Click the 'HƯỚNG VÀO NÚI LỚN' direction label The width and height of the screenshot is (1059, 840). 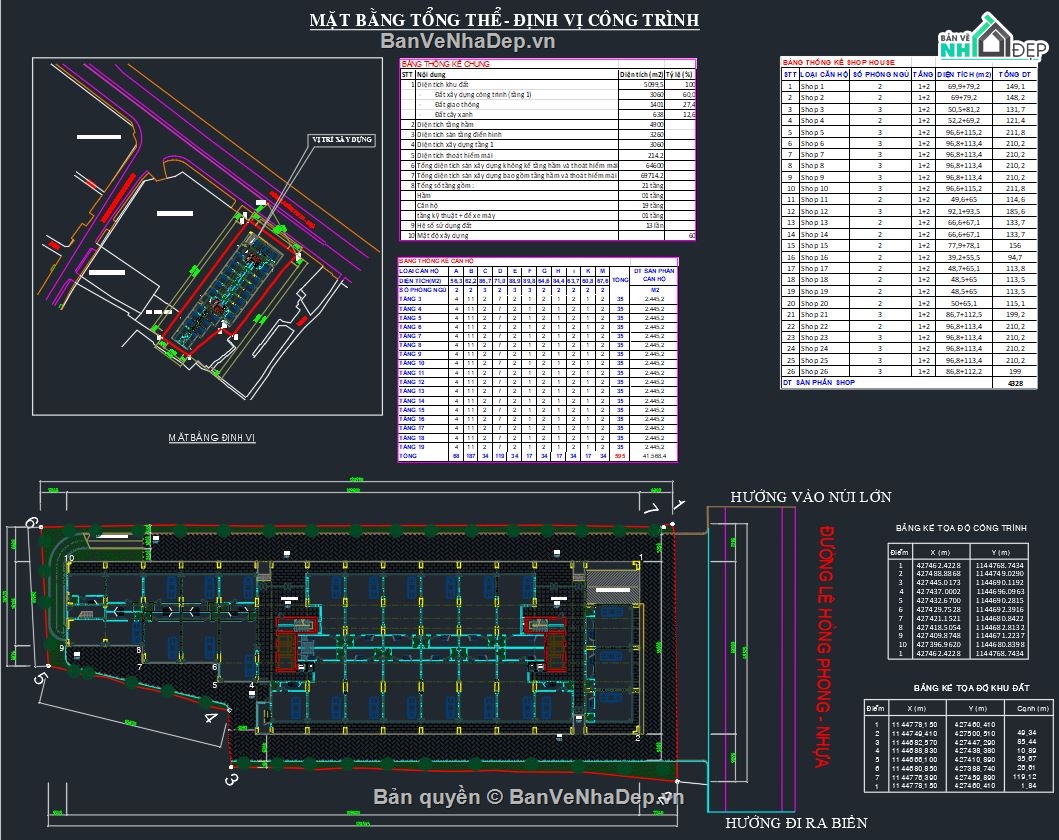click(x=810, y=497)
